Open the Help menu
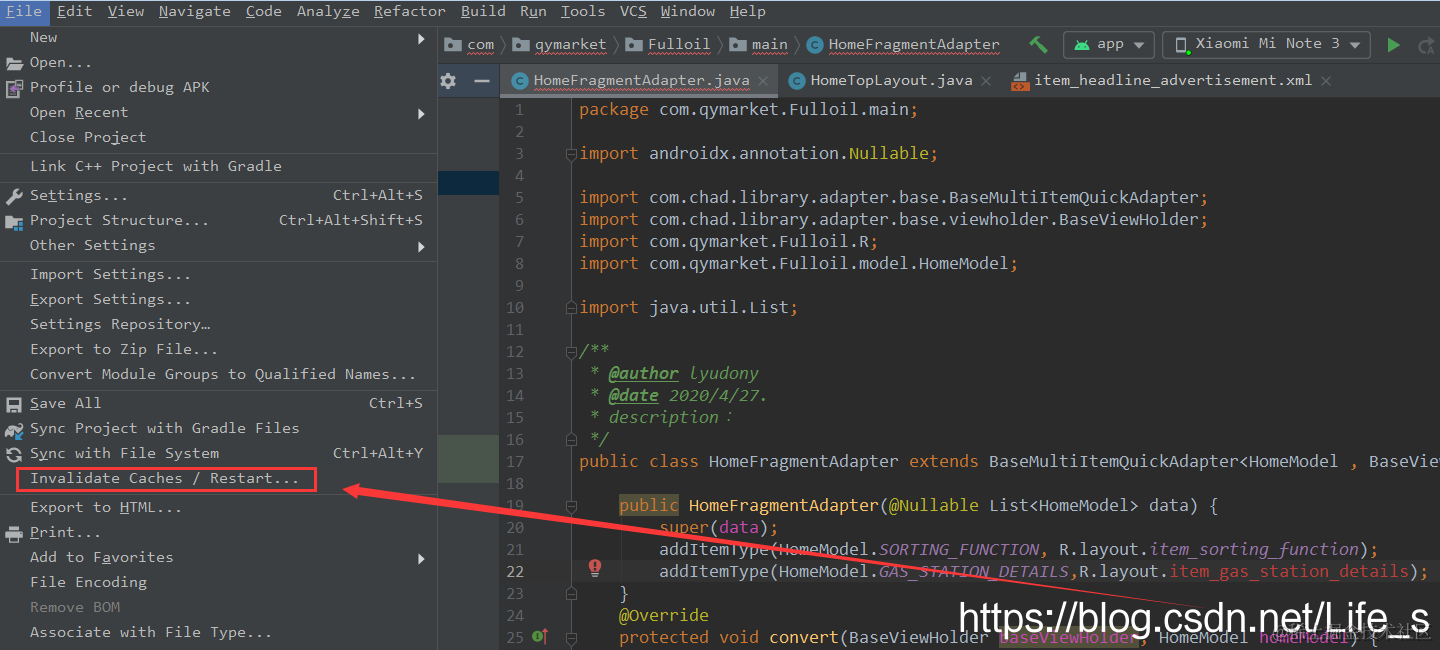Image resolution: width=1440 pixels, height=650 pixels. [747, 11]
